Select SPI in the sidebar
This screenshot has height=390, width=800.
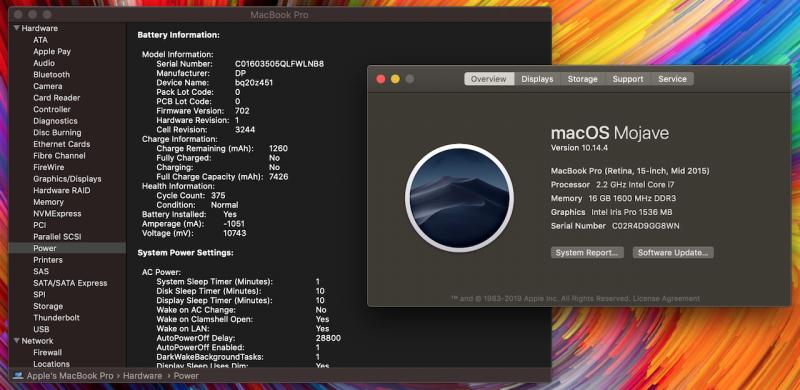(39, 295)
